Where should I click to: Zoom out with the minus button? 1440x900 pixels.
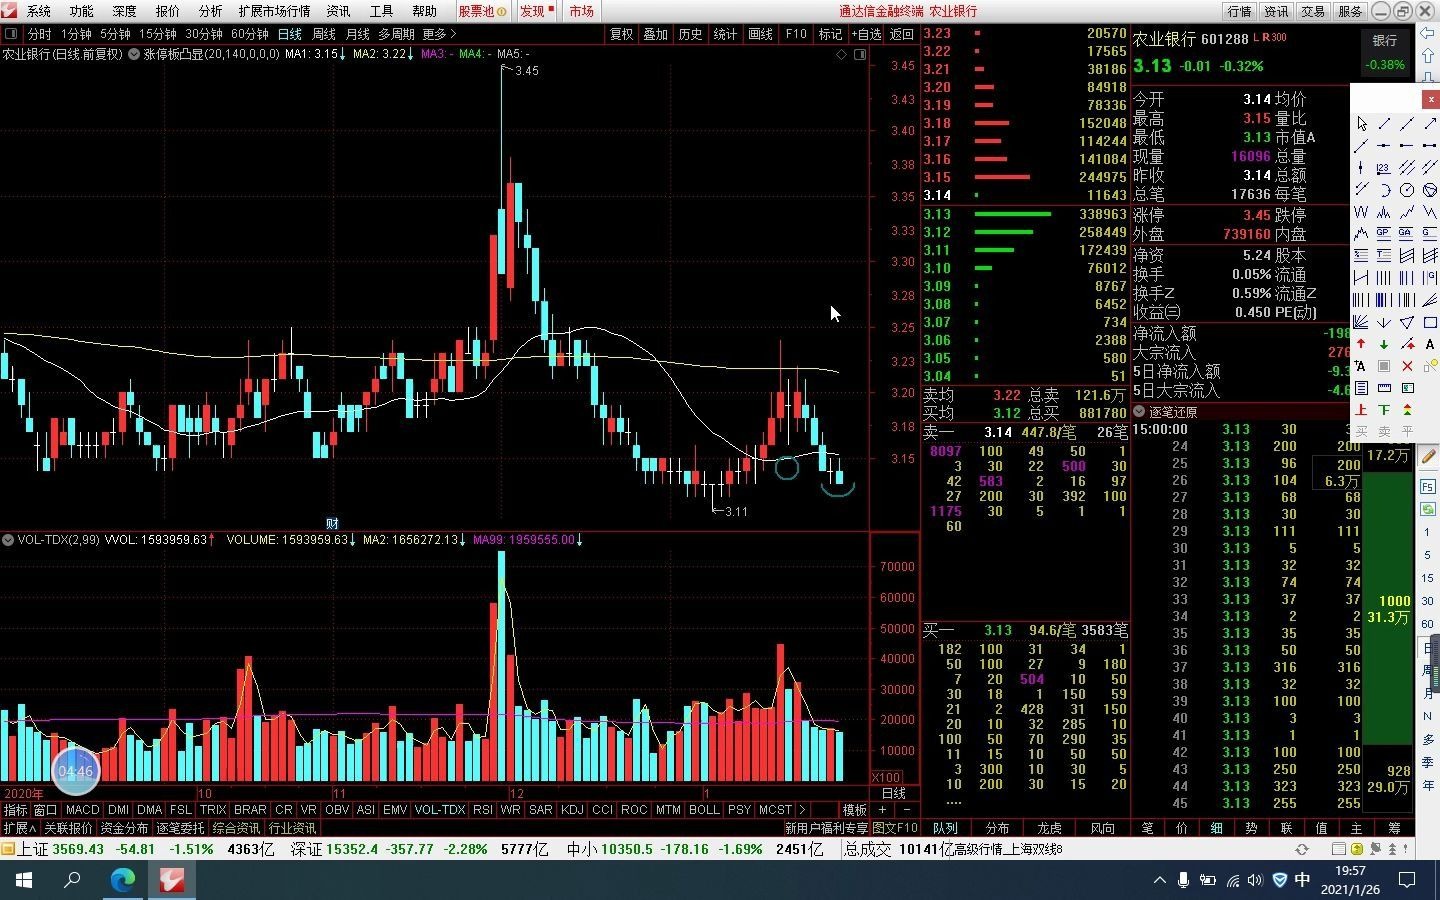(907, 810)
